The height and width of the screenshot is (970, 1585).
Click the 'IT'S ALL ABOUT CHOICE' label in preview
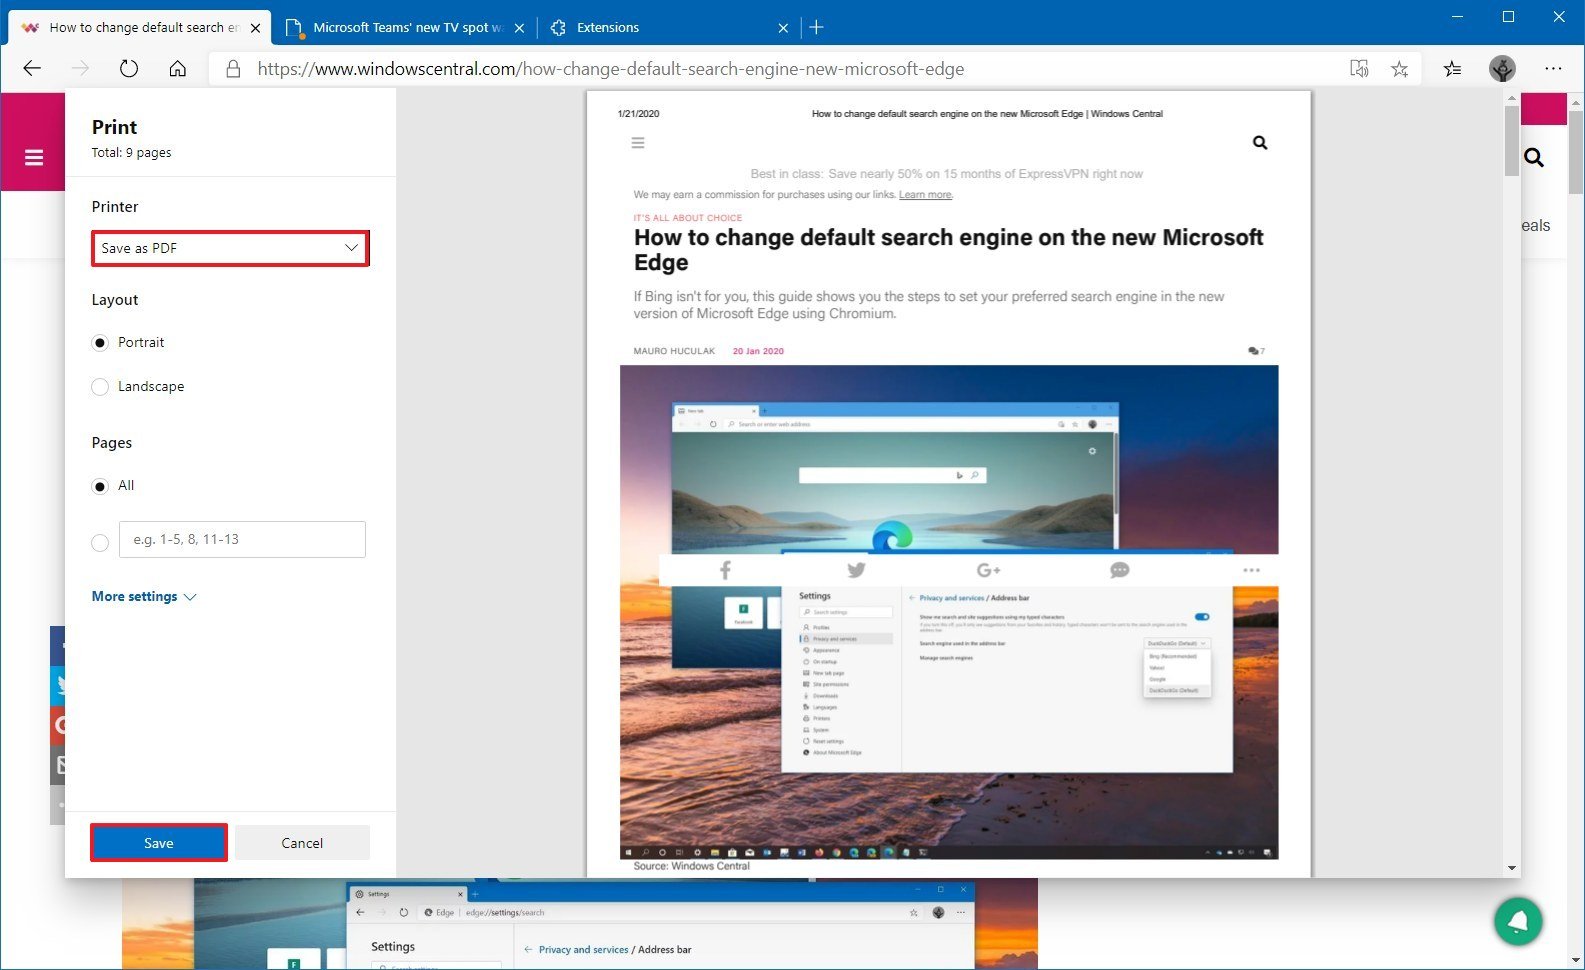687,218
